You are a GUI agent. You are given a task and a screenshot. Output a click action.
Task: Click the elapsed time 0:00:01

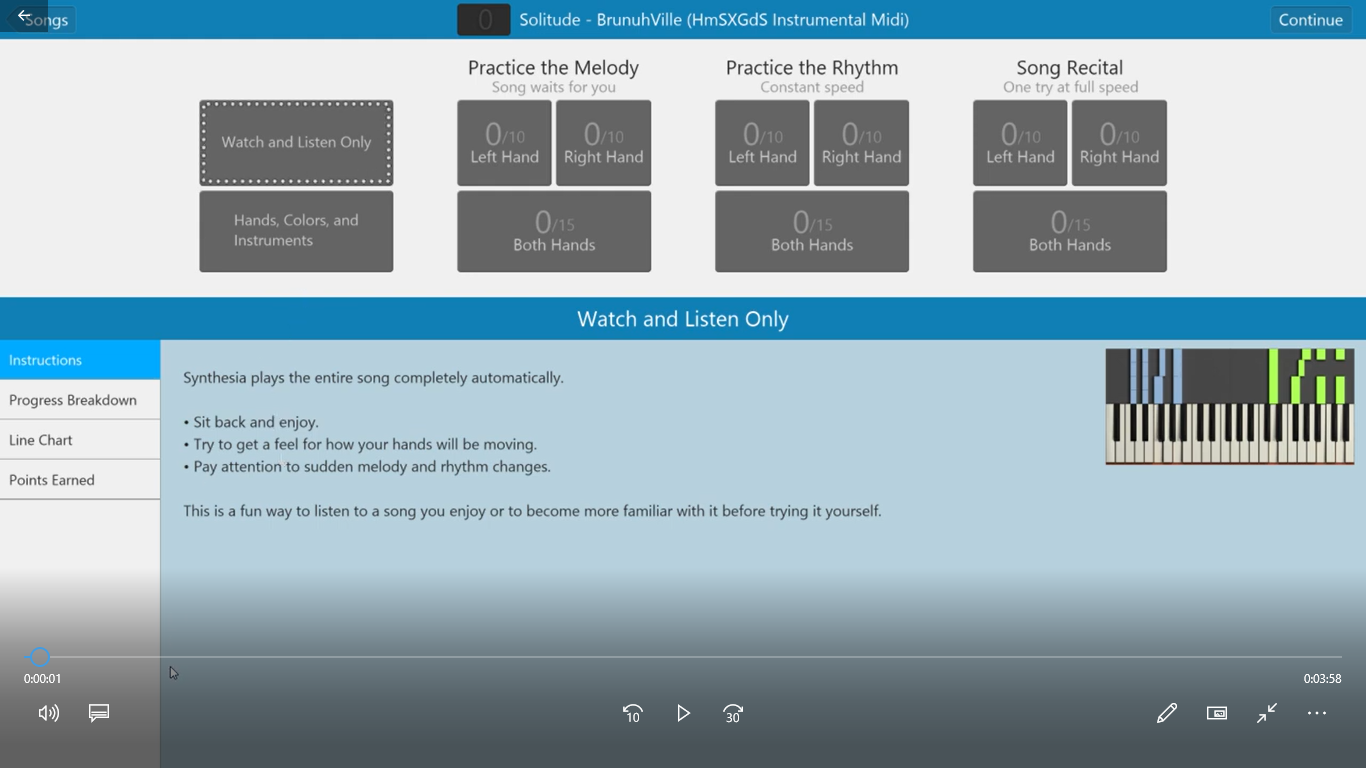coord(43,679)
